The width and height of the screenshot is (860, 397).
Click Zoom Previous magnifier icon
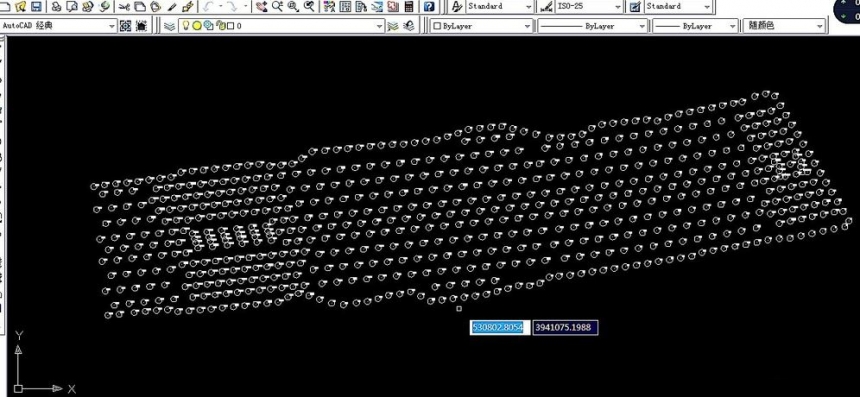point(310,7)
